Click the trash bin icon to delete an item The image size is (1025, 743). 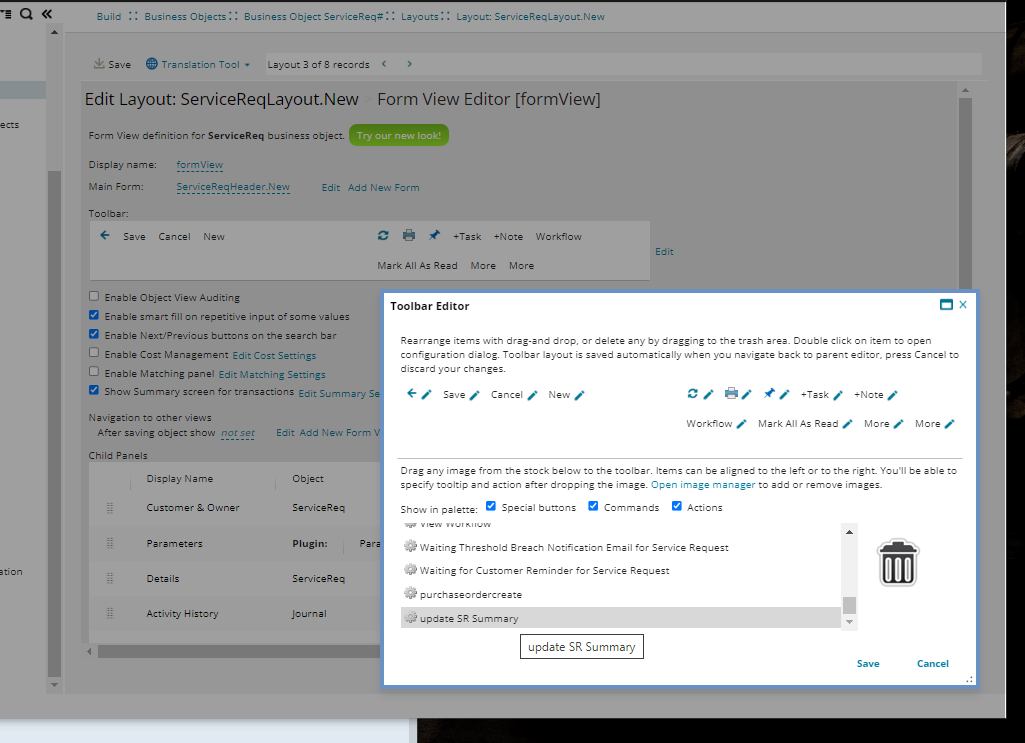(x=897, y=562)
